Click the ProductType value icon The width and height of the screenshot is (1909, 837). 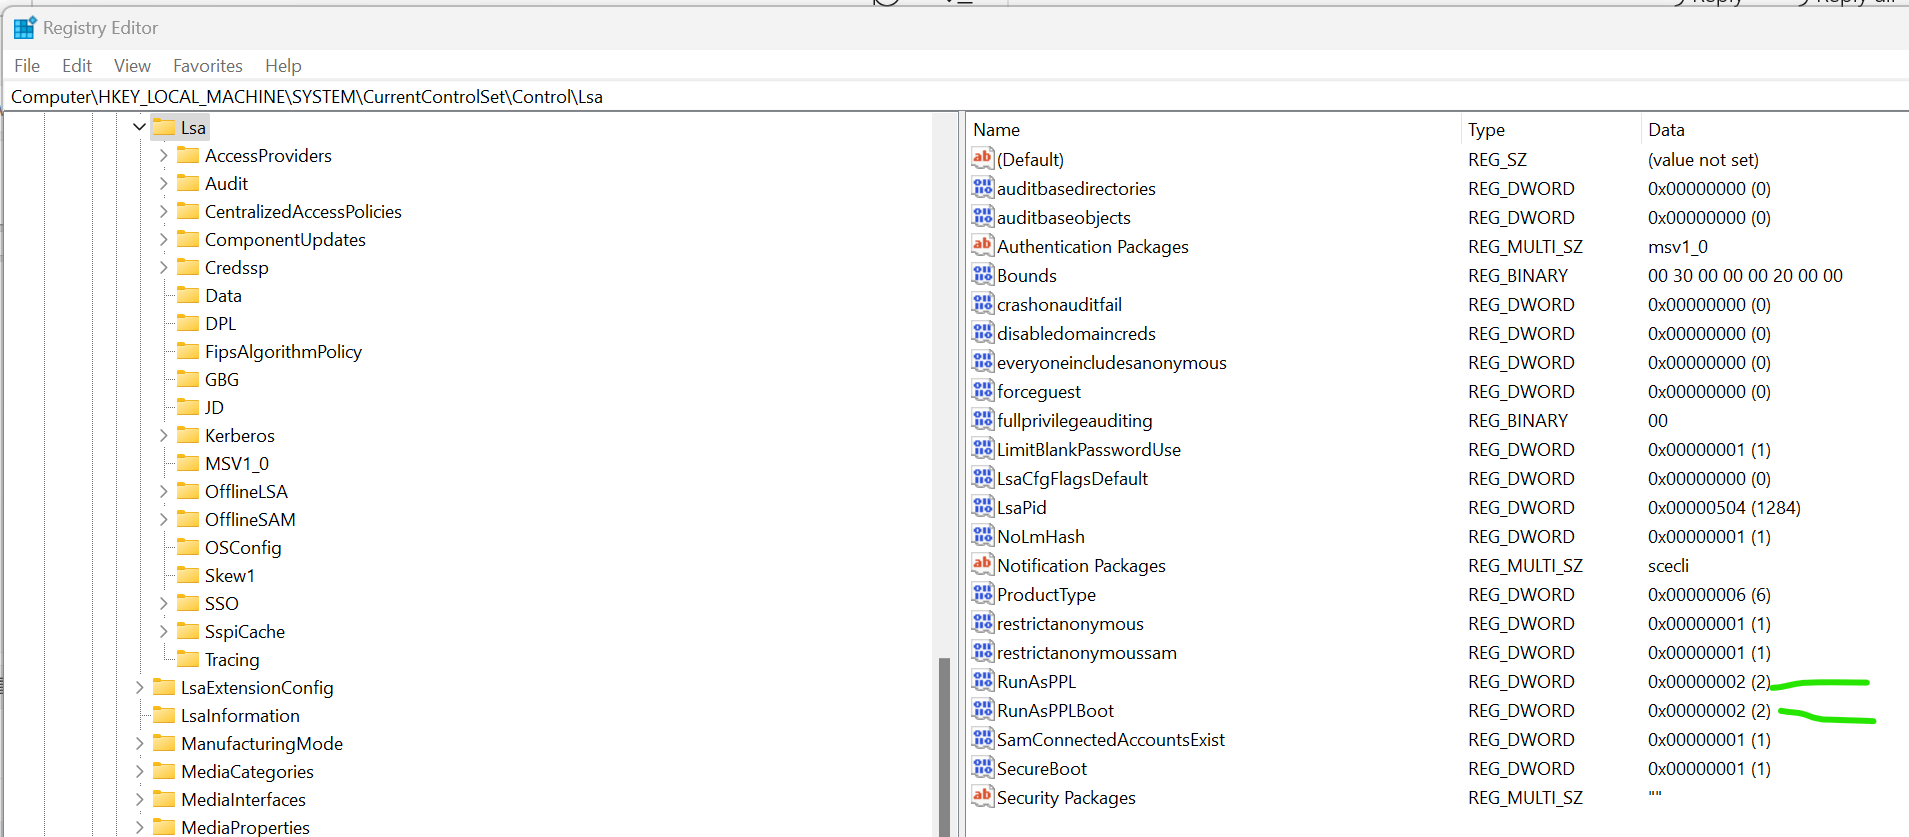[x=983, y=593]
